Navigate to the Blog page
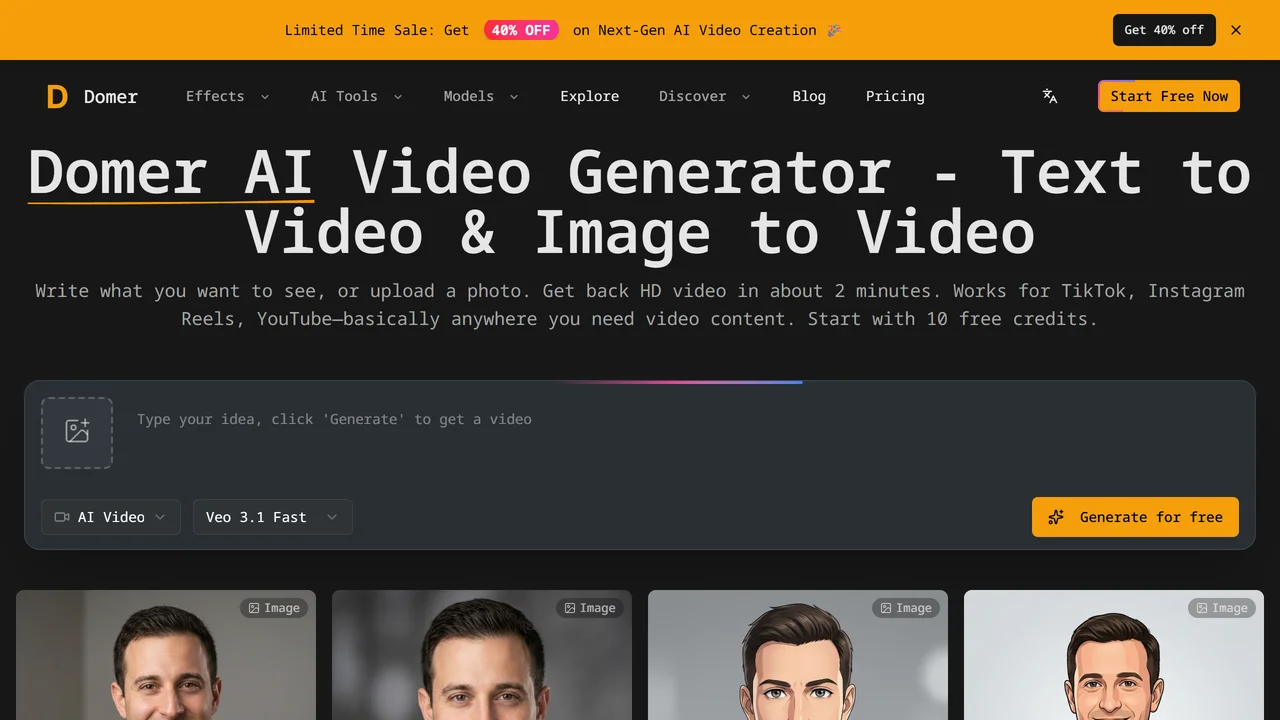 pos(809,96)
